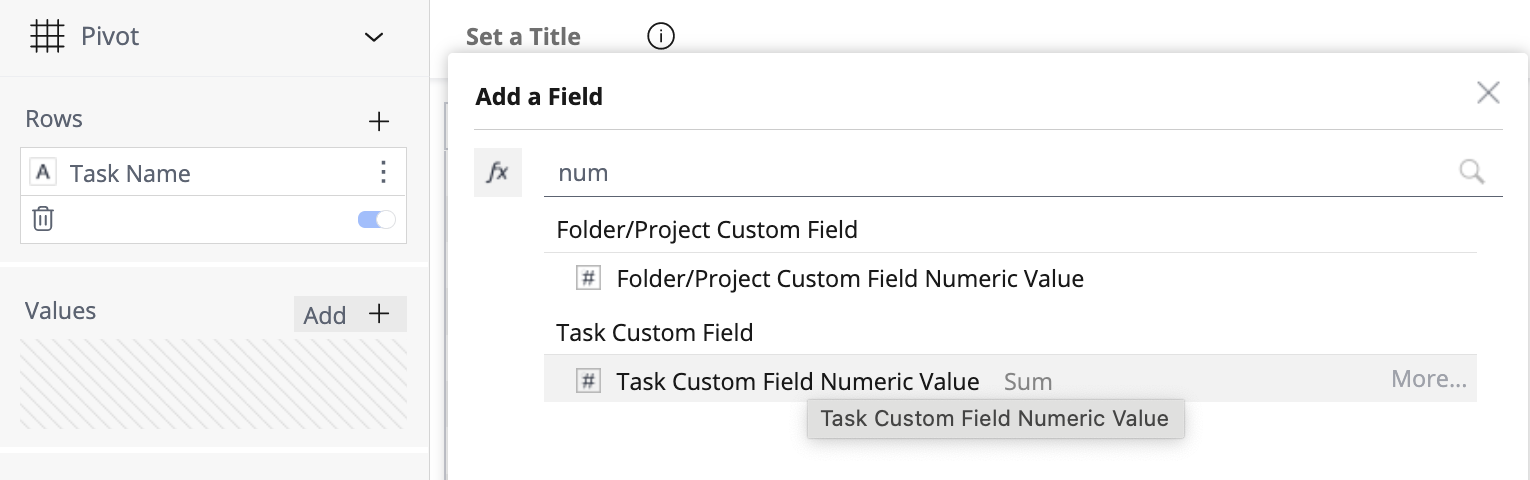Image resolution: width=1530 pixels, height=480 pixels.
Task: Open widget info icon next to title
Action: 661,37
